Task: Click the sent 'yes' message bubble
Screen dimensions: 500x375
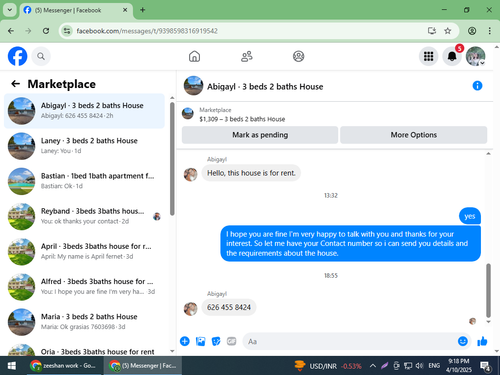Action: 470,216
